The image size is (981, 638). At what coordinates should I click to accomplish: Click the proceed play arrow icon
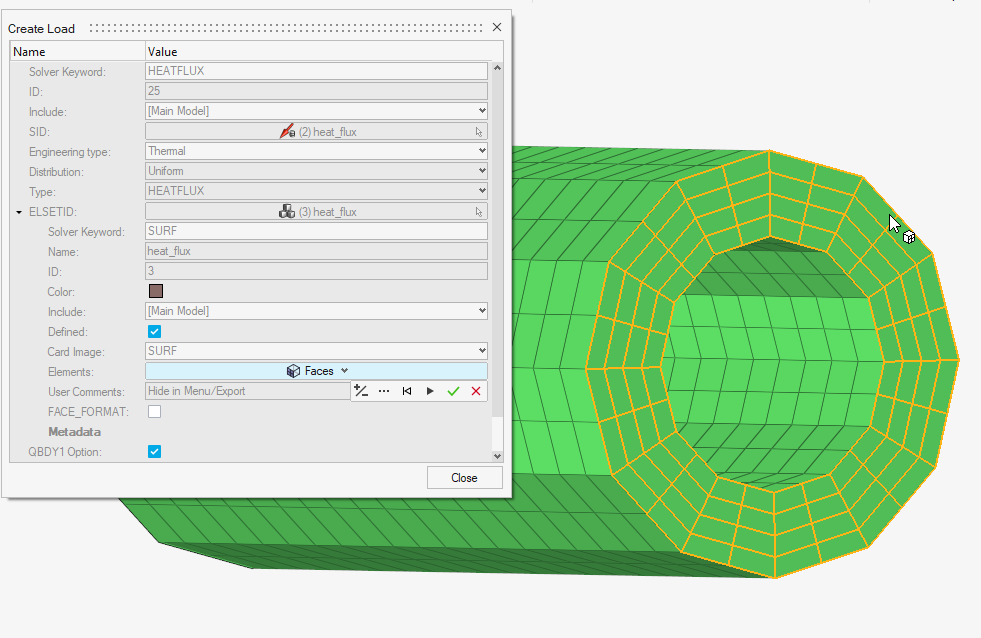click(x=430, y=391)
